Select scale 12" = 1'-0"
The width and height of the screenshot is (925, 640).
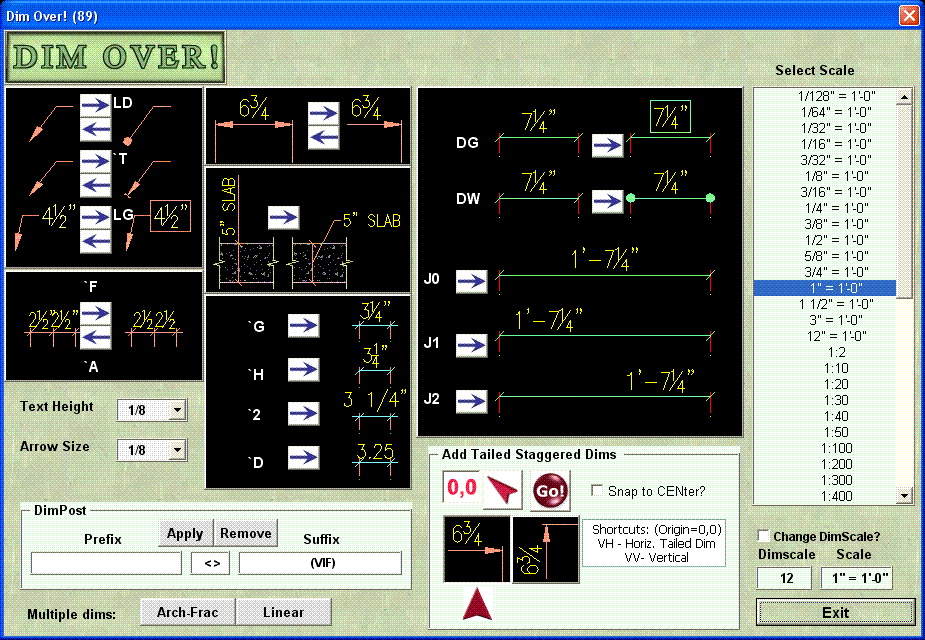pyautogui.click(x=825, y=336)
